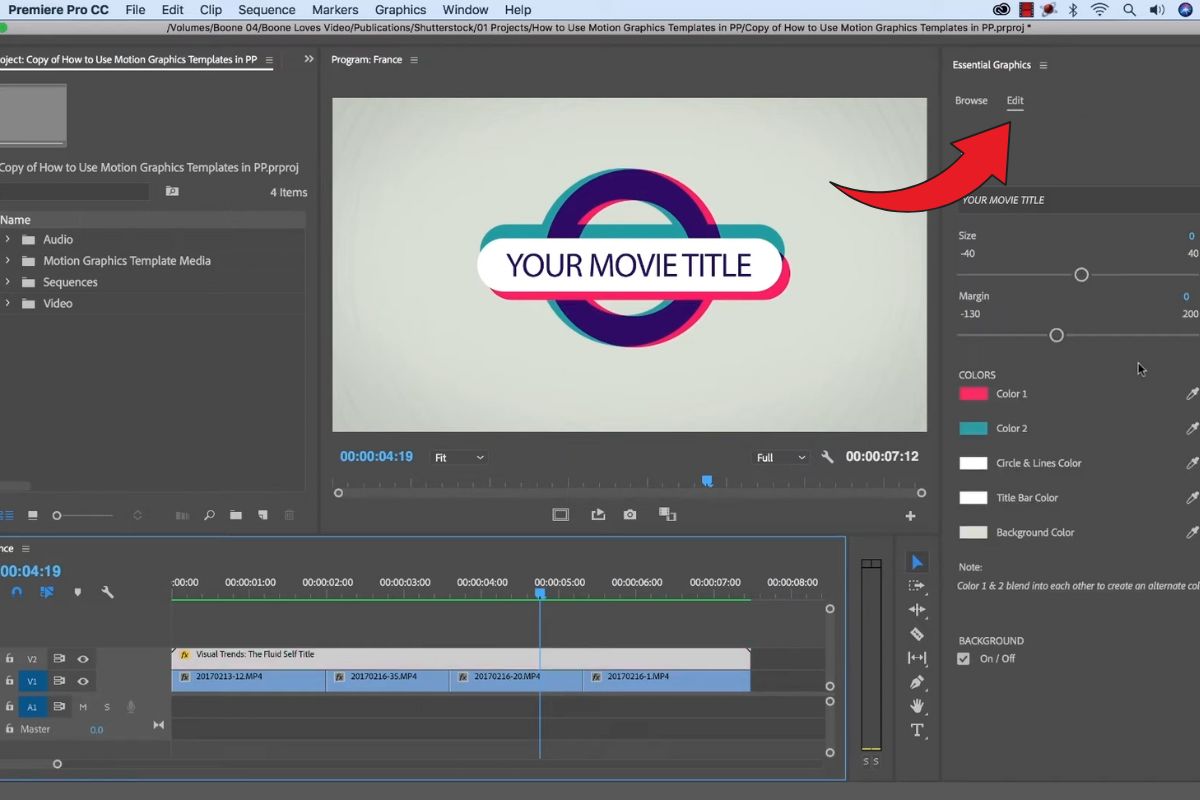
Task: Mute audio track A1
Action: pyautogui.click(x=83, y=707)
